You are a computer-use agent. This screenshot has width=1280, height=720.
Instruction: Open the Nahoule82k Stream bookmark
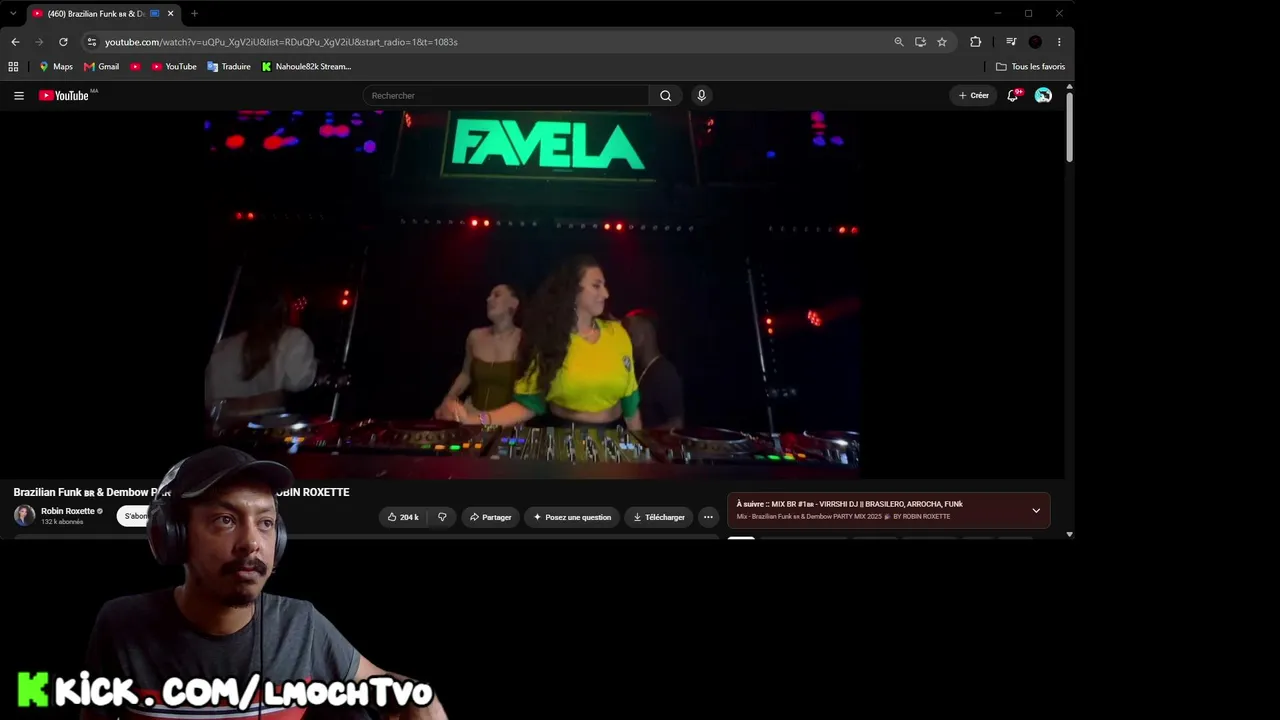(x=307, y=67)
